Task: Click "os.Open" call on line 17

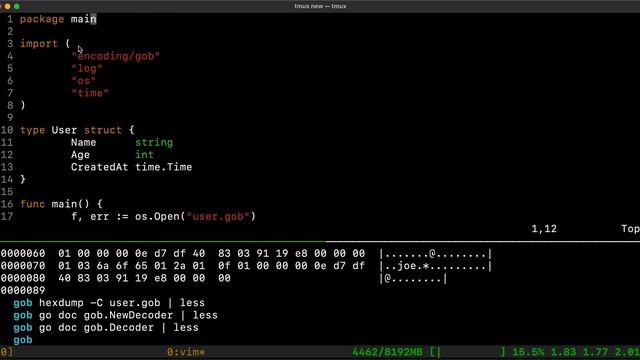Action: tap(157, 216)
